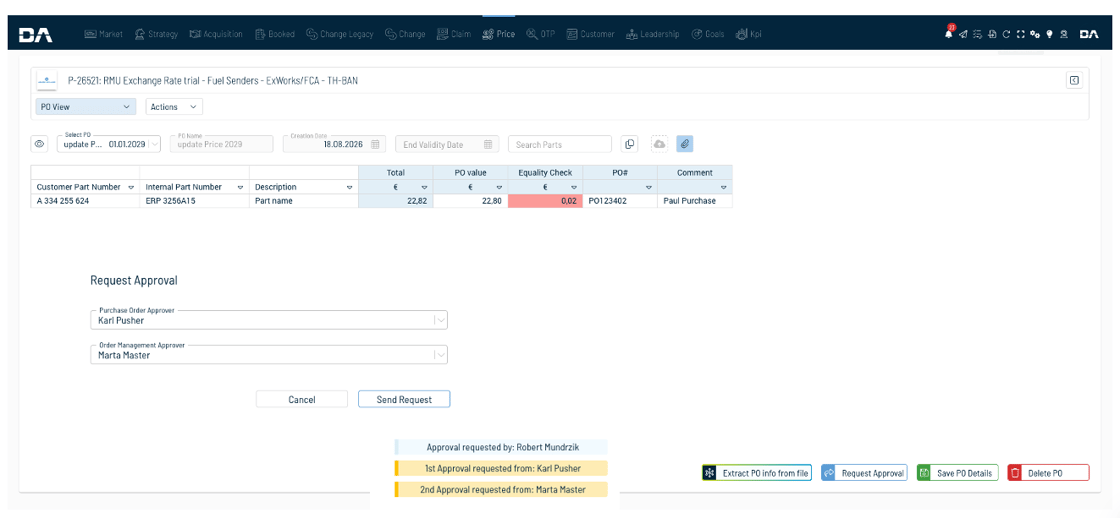Image resolution: width=1120 pixels, height=518 pixels.
Task: Click the PO Name field
Action: pyautogui.click(x=221, y=144)
